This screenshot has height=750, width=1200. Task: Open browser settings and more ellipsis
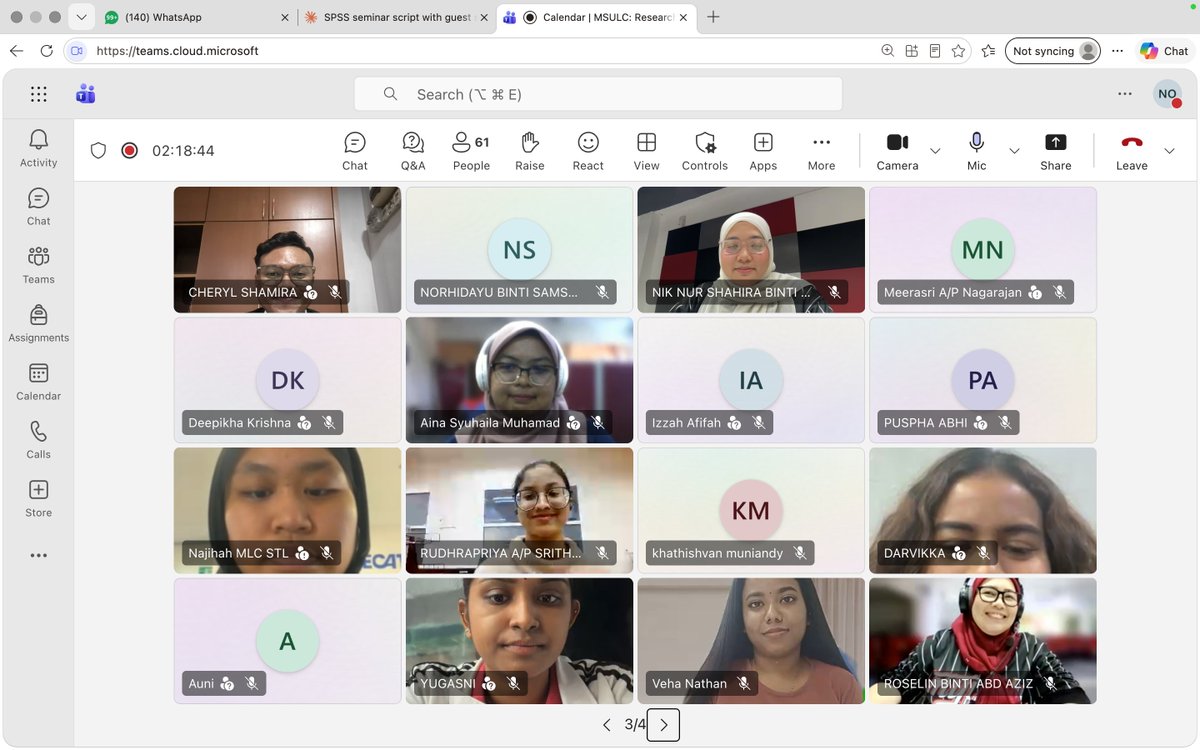1117,51
